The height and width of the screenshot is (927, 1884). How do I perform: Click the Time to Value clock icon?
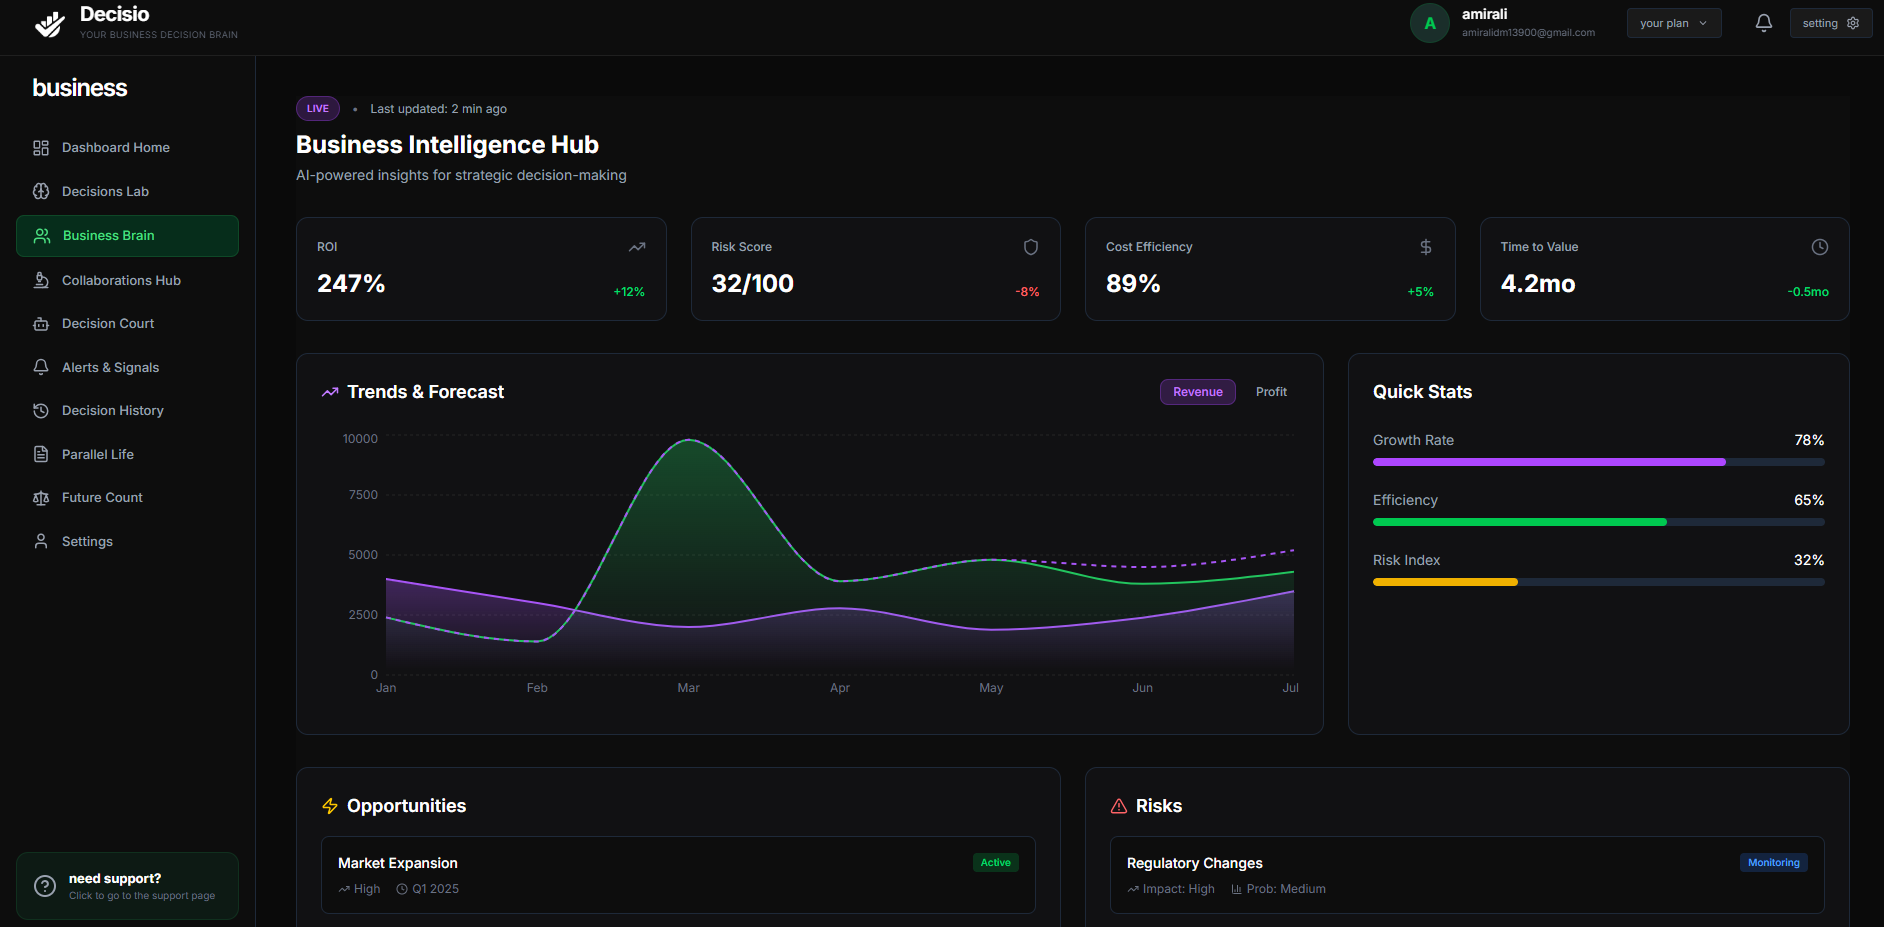[1820, 247]
